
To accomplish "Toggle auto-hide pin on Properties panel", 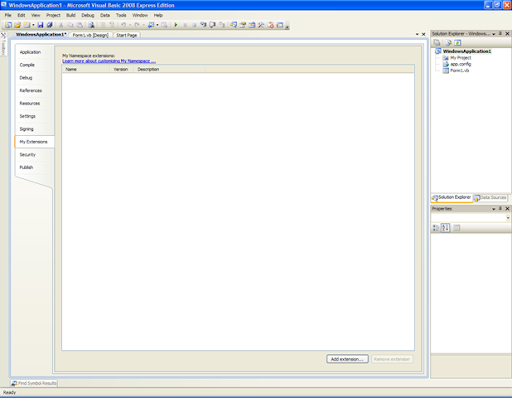I will tap(500, 209).
